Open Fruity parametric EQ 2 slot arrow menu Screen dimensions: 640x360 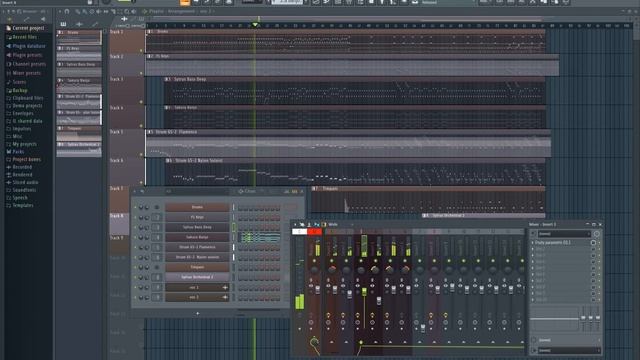pos(533,242)
